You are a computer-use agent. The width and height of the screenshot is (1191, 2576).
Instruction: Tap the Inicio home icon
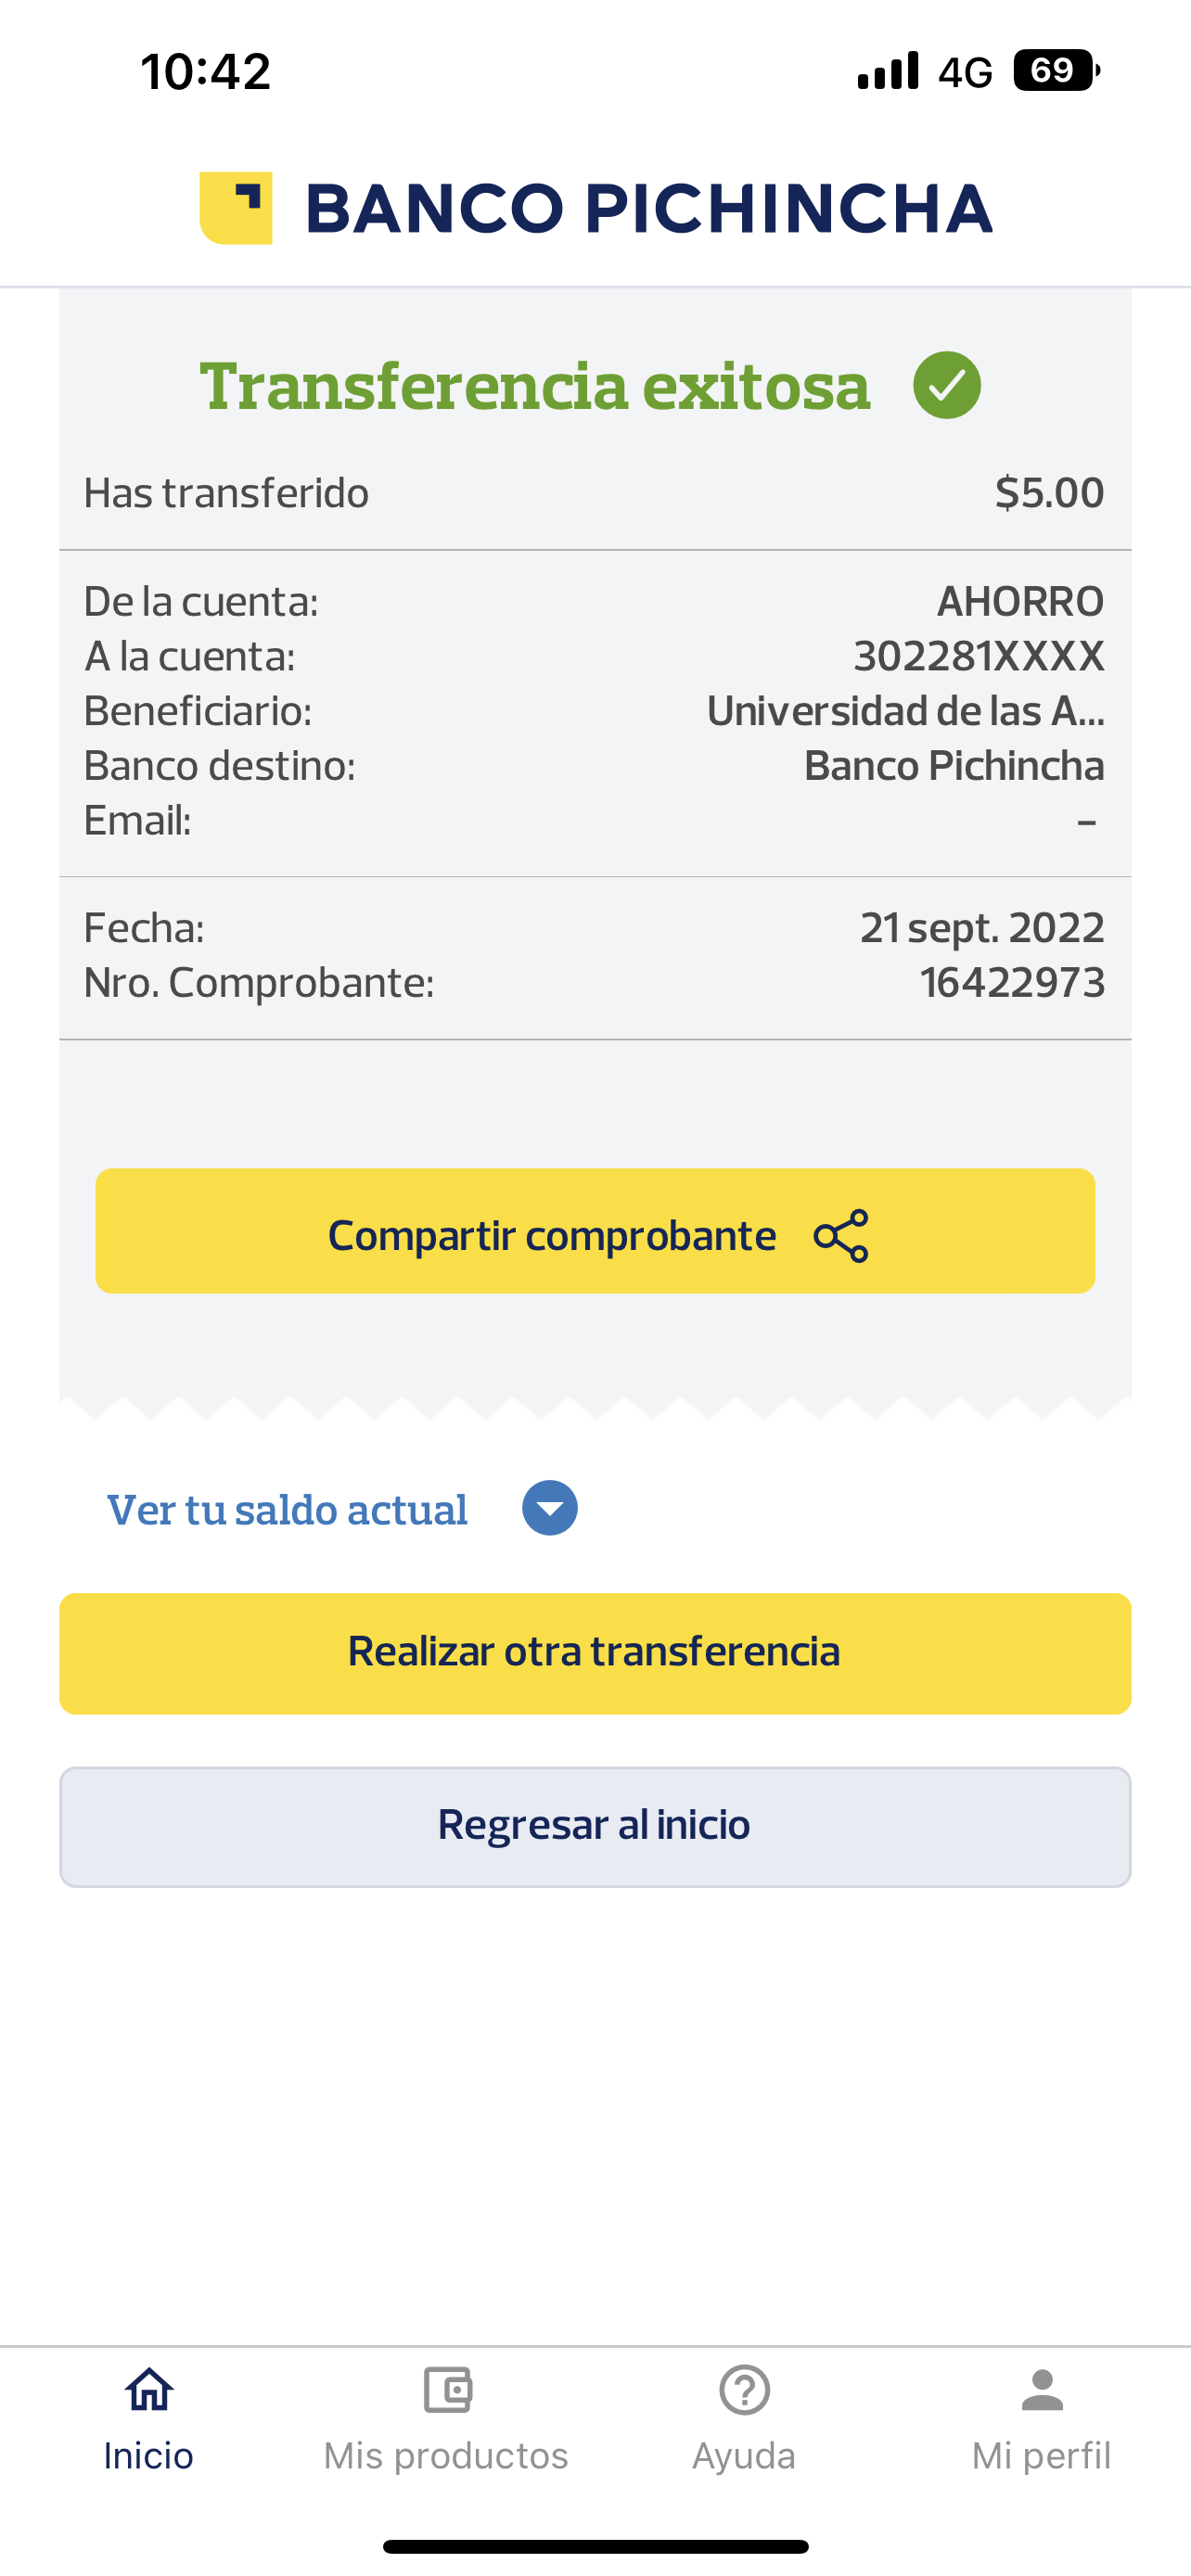(149, 2391)
